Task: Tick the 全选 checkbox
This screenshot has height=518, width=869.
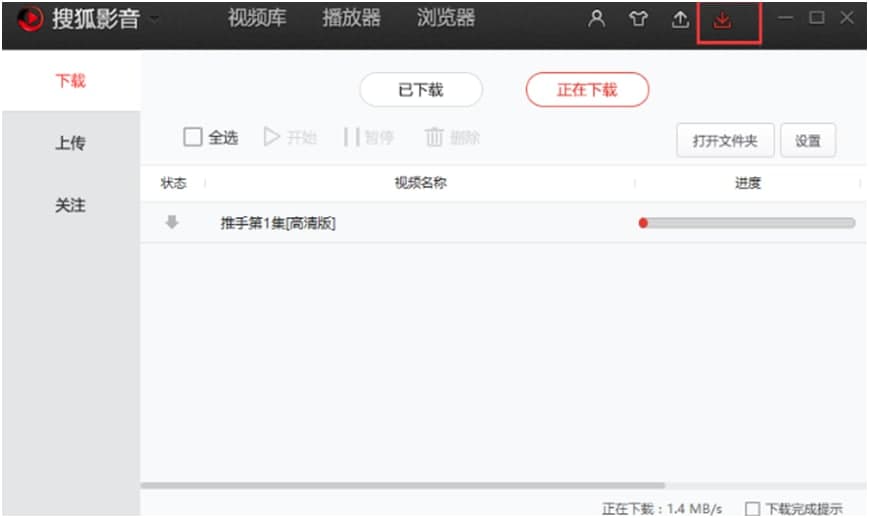Action: click(x=192, y=136)
